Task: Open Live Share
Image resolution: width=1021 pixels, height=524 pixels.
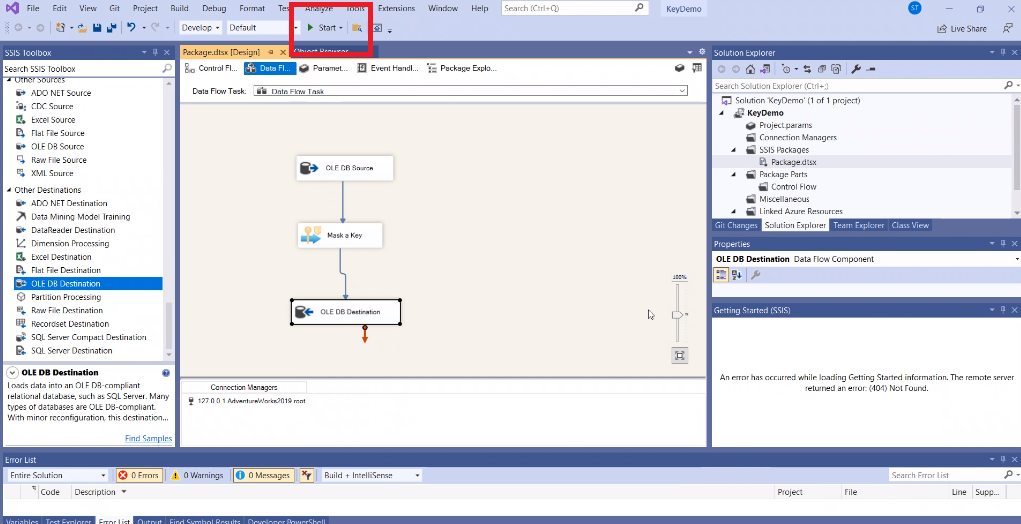Action: point(962,29)
